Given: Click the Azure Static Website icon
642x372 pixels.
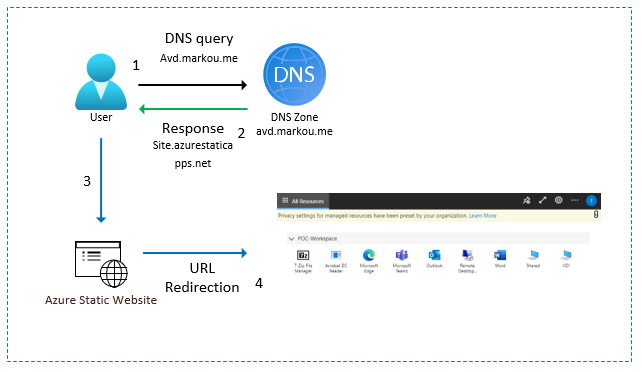Looking at the screenshot, I should click(x=101, y=264).
